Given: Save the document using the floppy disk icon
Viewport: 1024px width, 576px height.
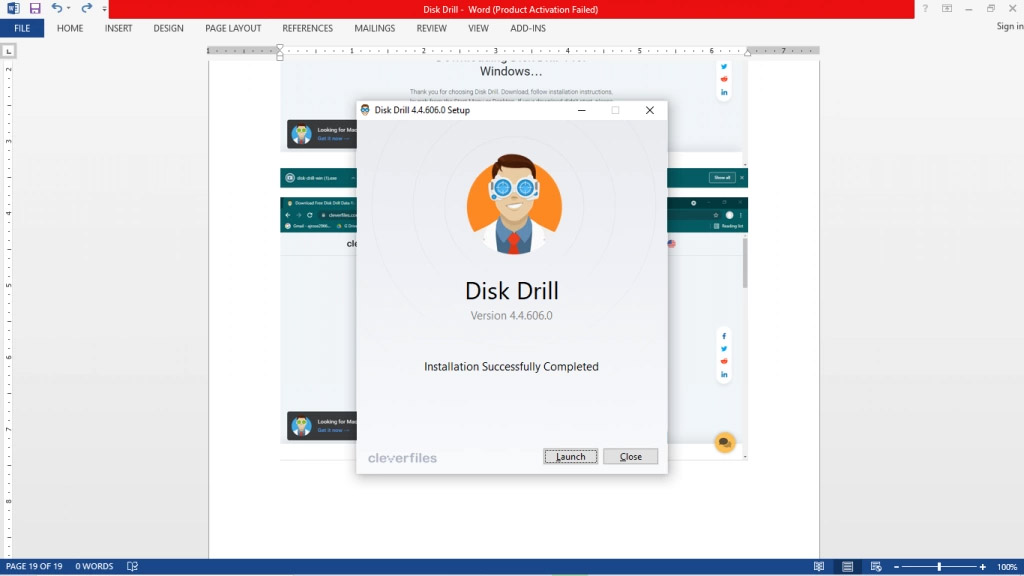Looking at the screenshot, I should pyautogui.click(x=35, y=8).
